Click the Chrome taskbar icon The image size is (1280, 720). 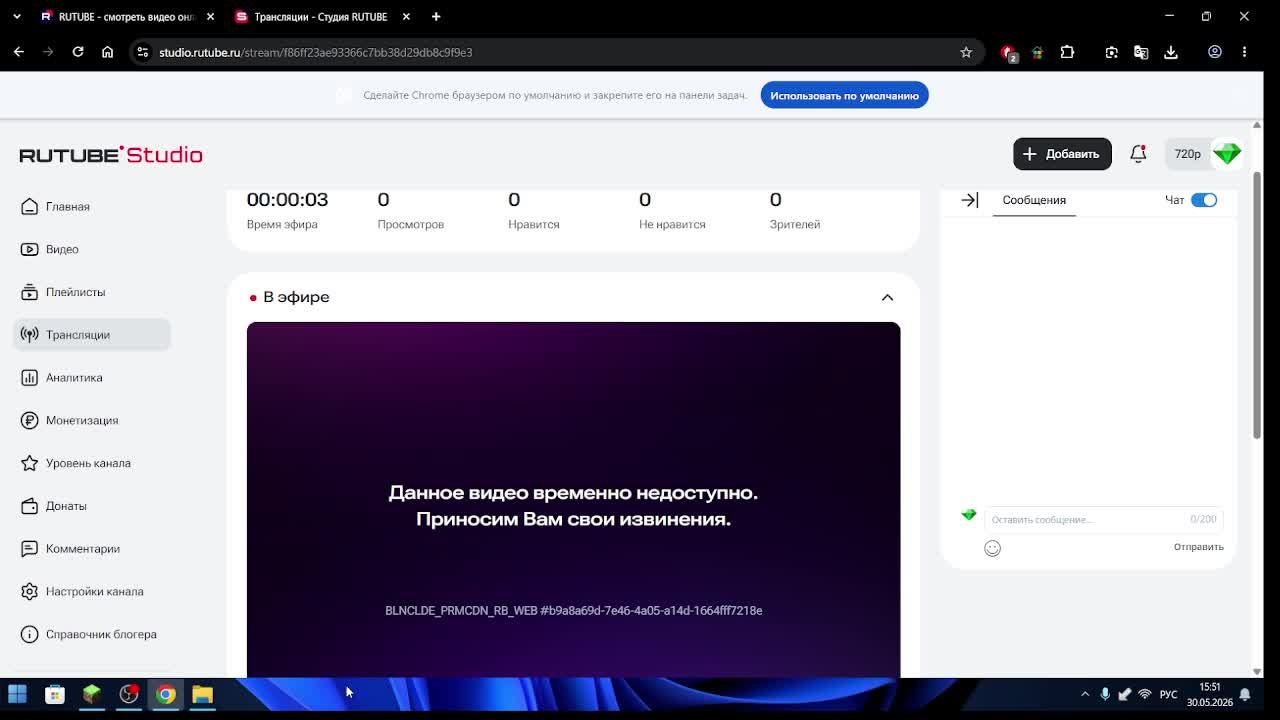(x=166, y=694)
